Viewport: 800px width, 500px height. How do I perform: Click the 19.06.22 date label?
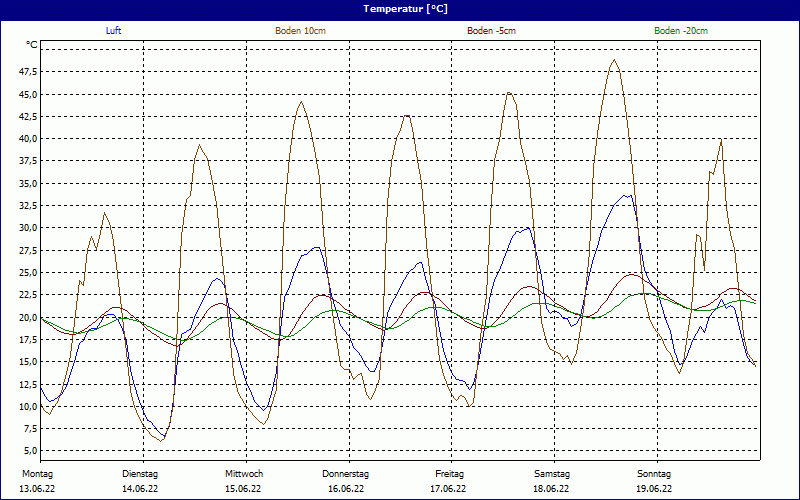(x=654, y=489)
